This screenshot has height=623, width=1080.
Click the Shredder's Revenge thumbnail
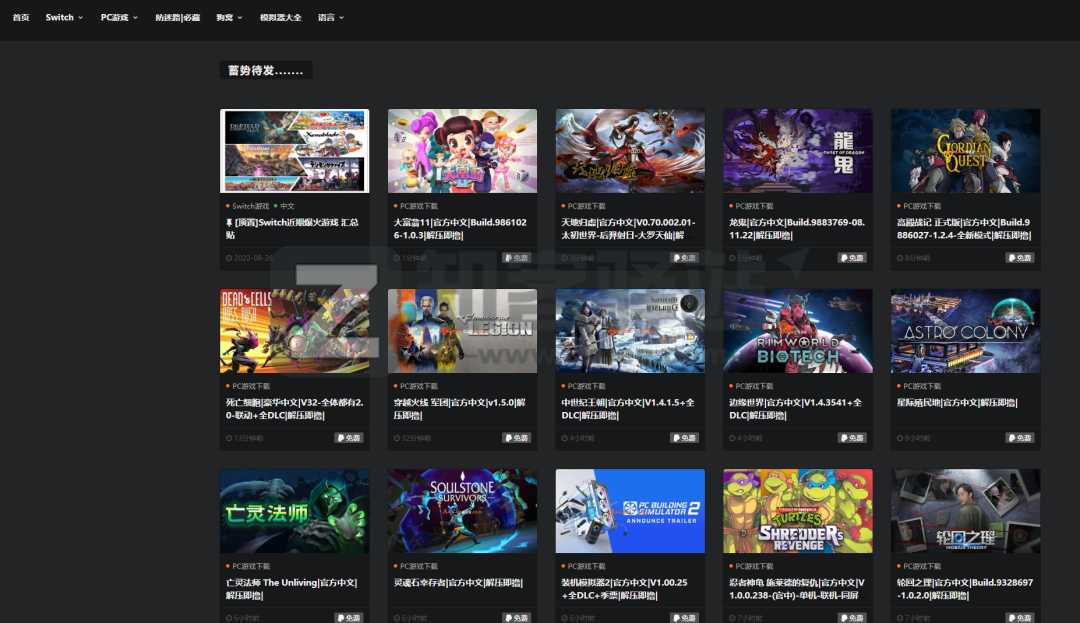coord(798,510)
